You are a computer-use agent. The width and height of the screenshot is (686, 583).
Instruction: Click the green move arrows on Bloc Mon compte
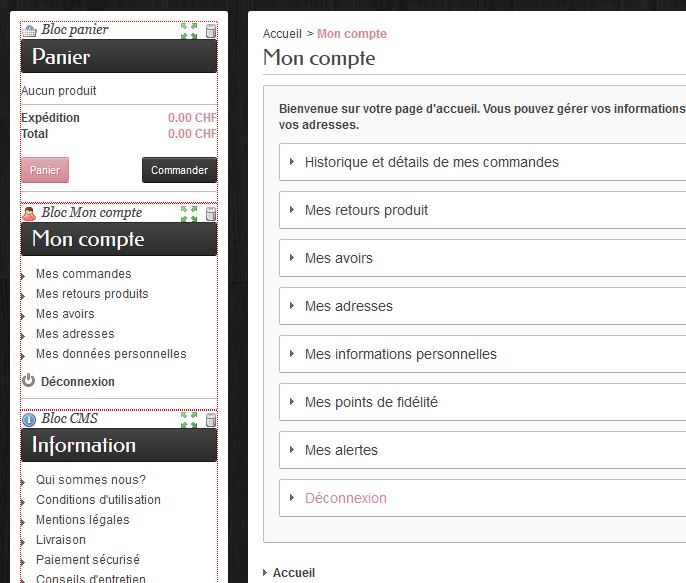[189, 214]
